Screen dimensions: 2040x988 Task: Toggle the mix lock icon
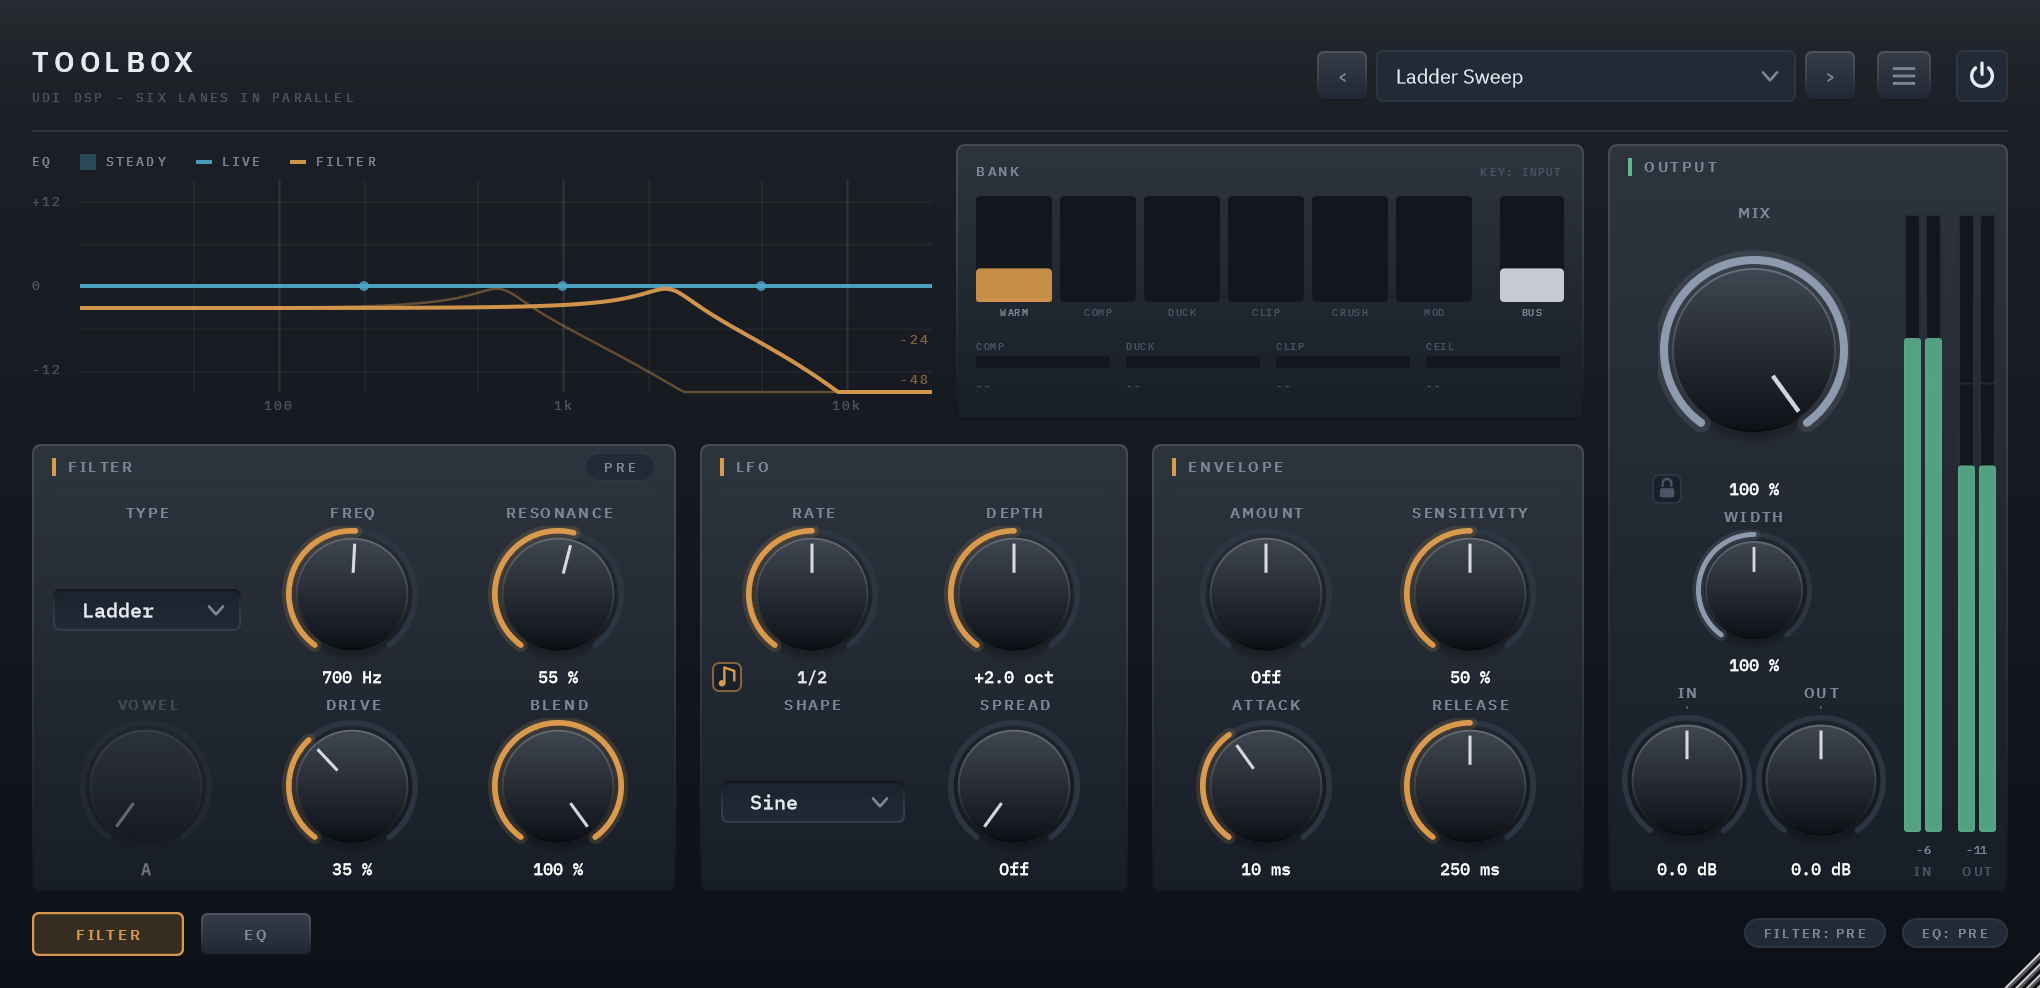tap(1666, 488)
